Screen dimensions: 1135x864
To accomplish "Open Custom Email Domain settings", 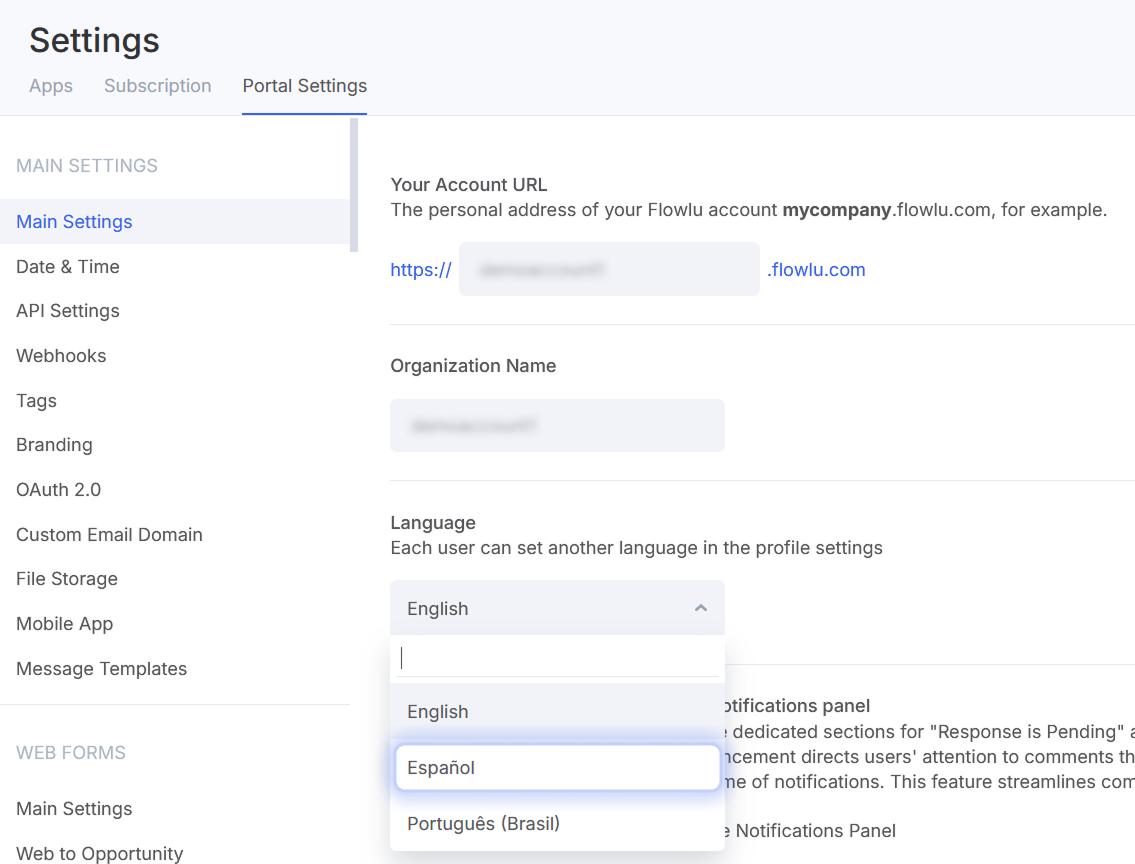I will coord(109,535).
